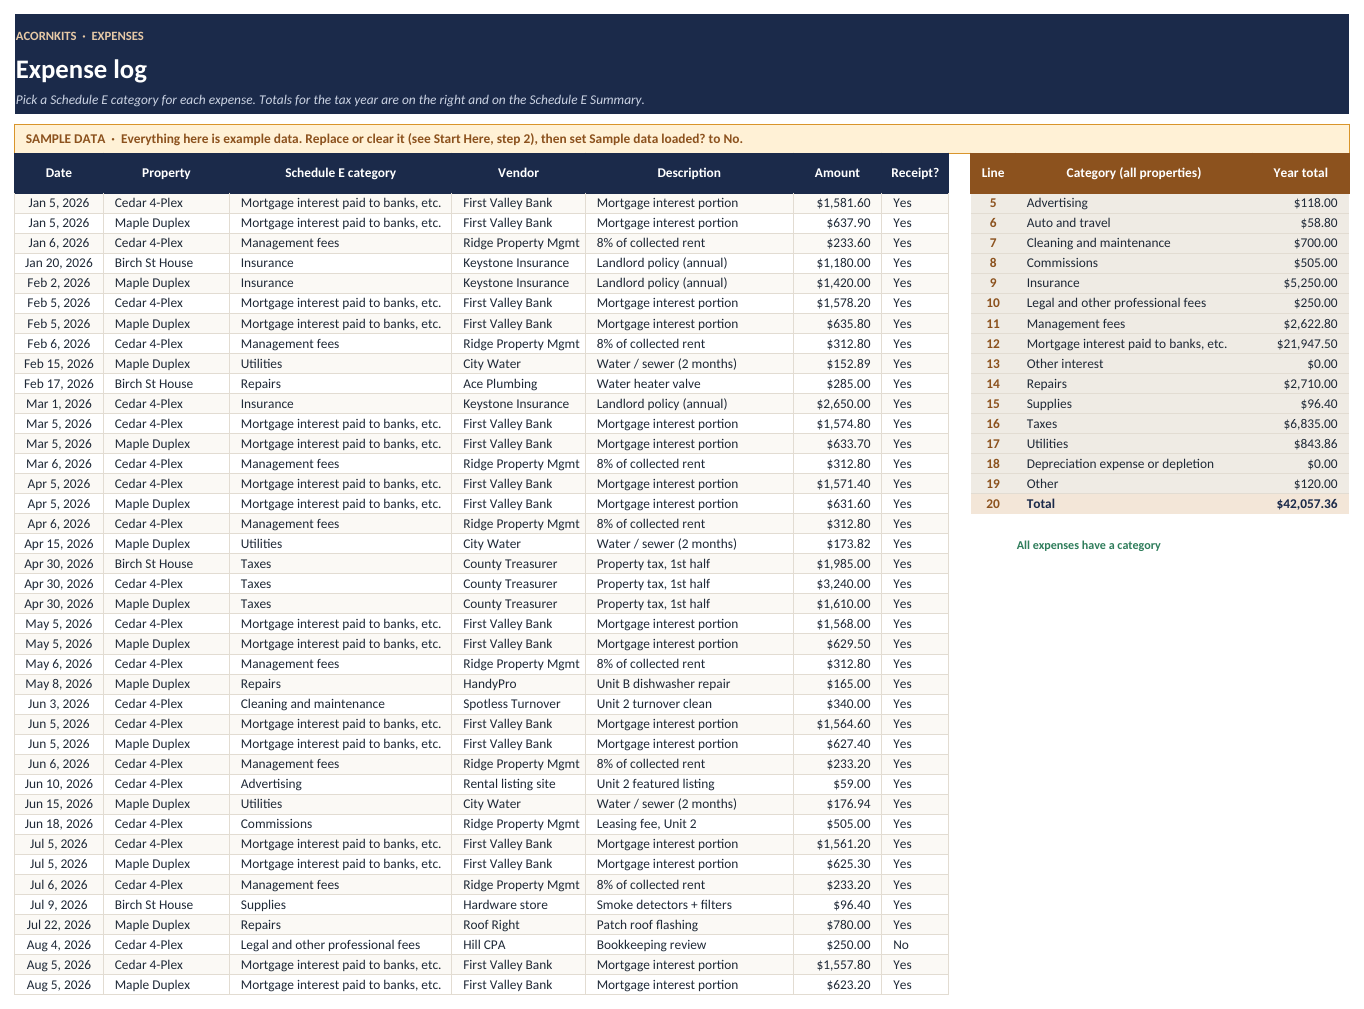
Task: Select the Auto and travel summary row
Action: coord(1160,223)
